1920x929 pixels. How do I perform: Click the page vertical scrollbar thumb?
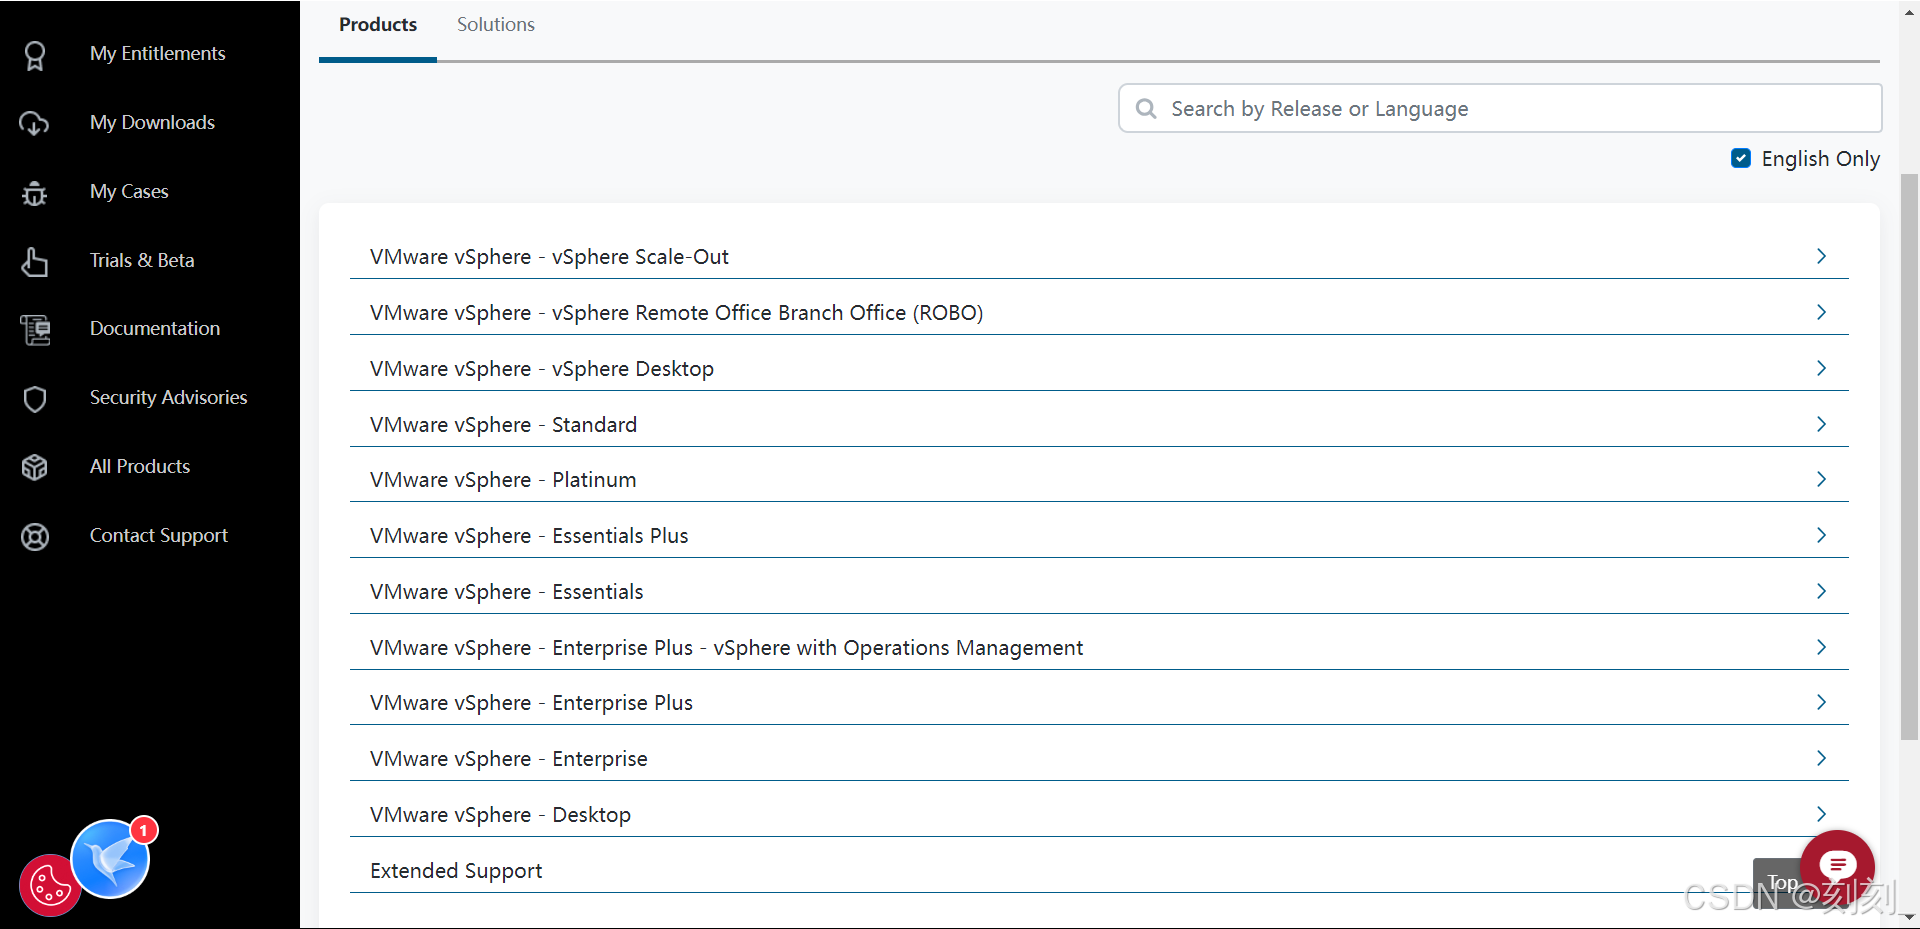tap(1909, 457)
